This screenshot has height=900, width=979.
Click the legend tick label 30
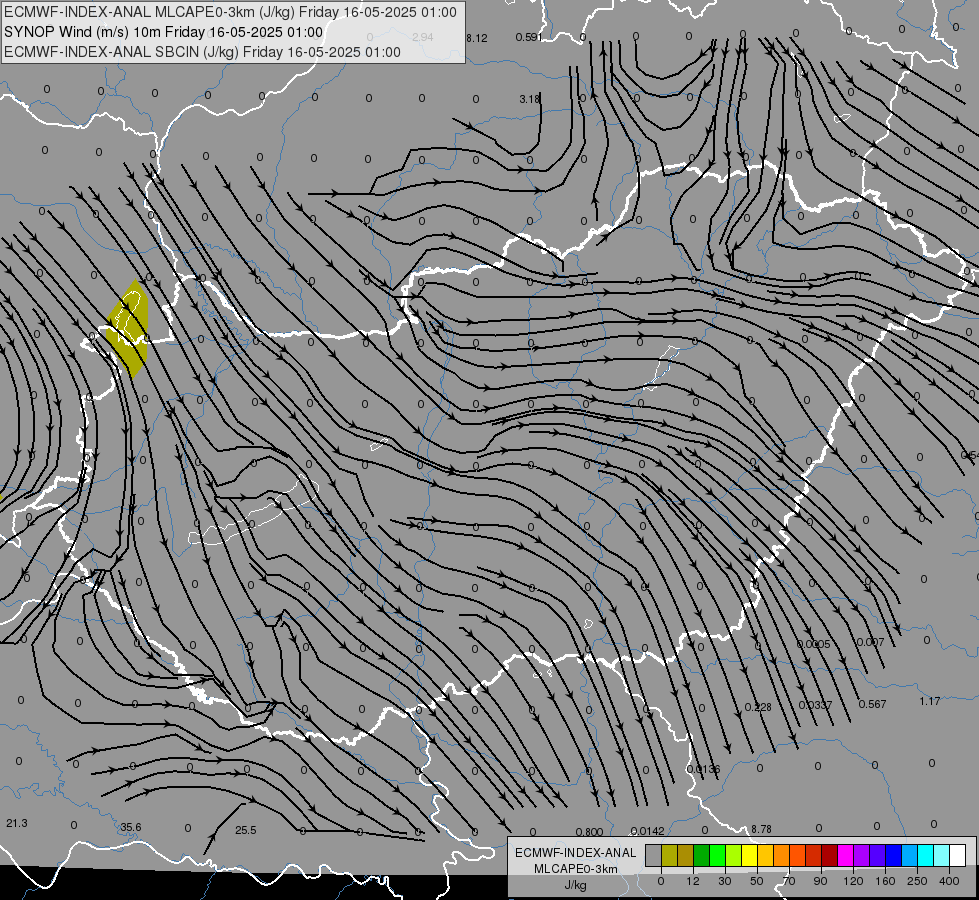click(725, 881)
